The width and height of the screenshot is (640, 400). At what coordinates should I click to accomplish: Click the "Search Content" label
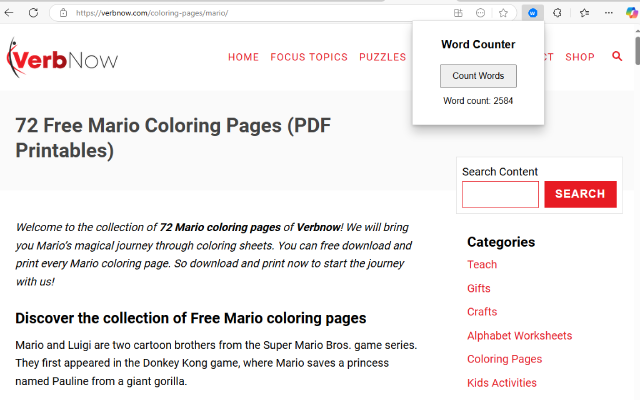pyautogui.click(x=500, y=172)
